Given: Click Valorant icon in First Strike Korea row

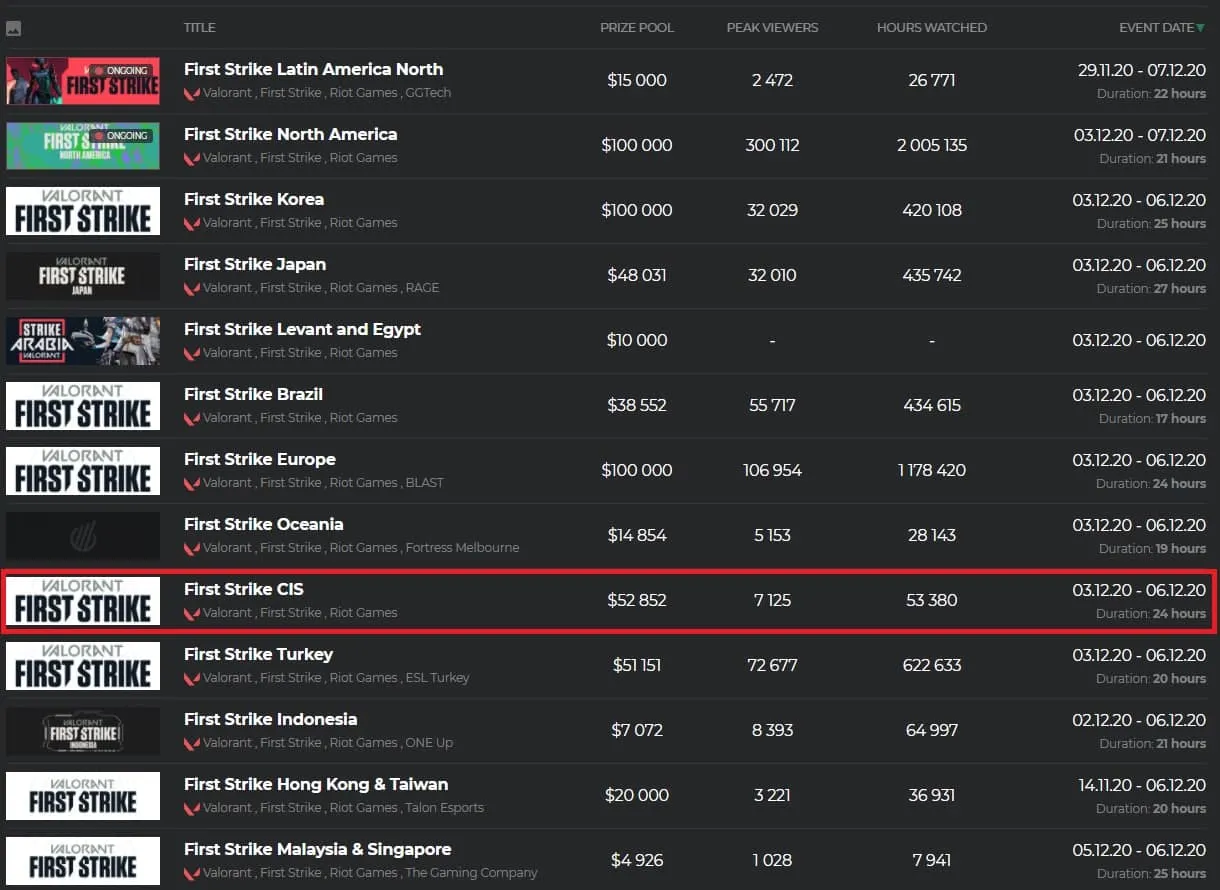Looking at the screenshot, I should pos(192,223).
